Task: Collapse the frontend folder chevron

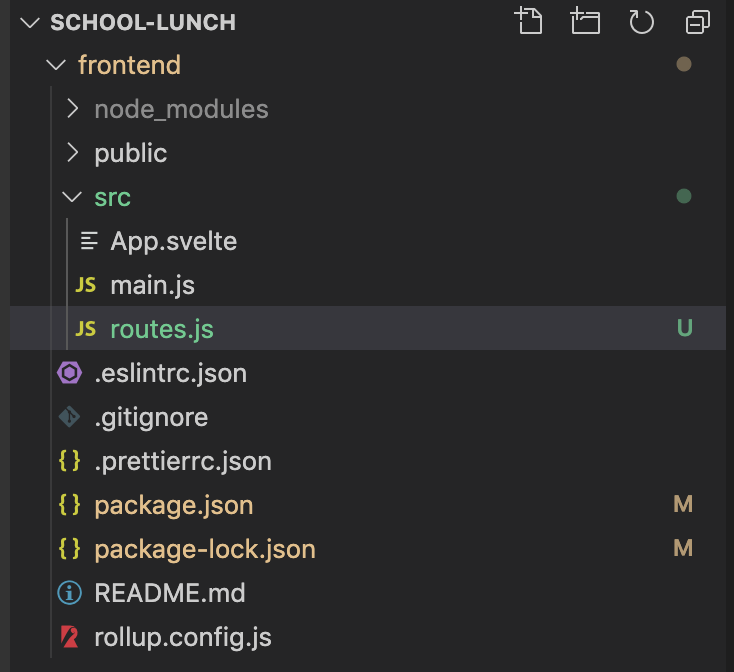Action: 55,66
